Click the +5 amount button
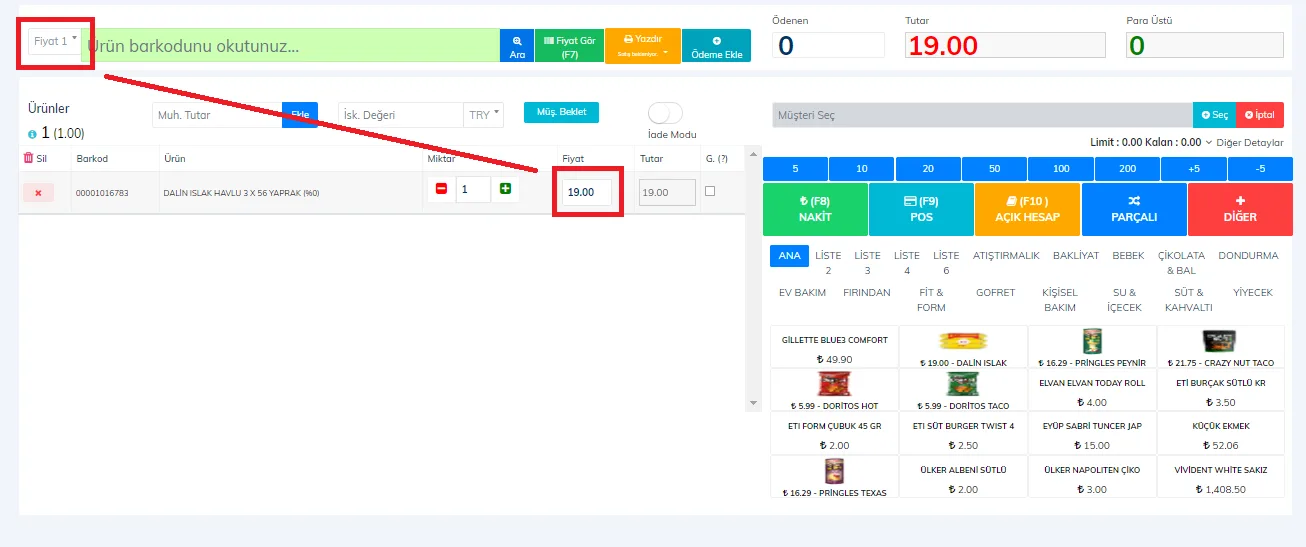 1194,169
